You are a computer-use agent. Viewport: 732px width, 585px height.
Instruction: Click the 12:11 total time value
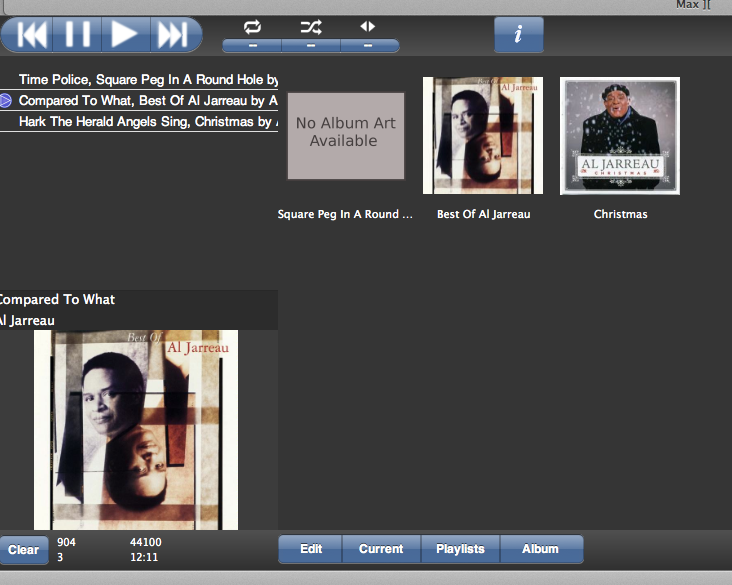(144, 557)
